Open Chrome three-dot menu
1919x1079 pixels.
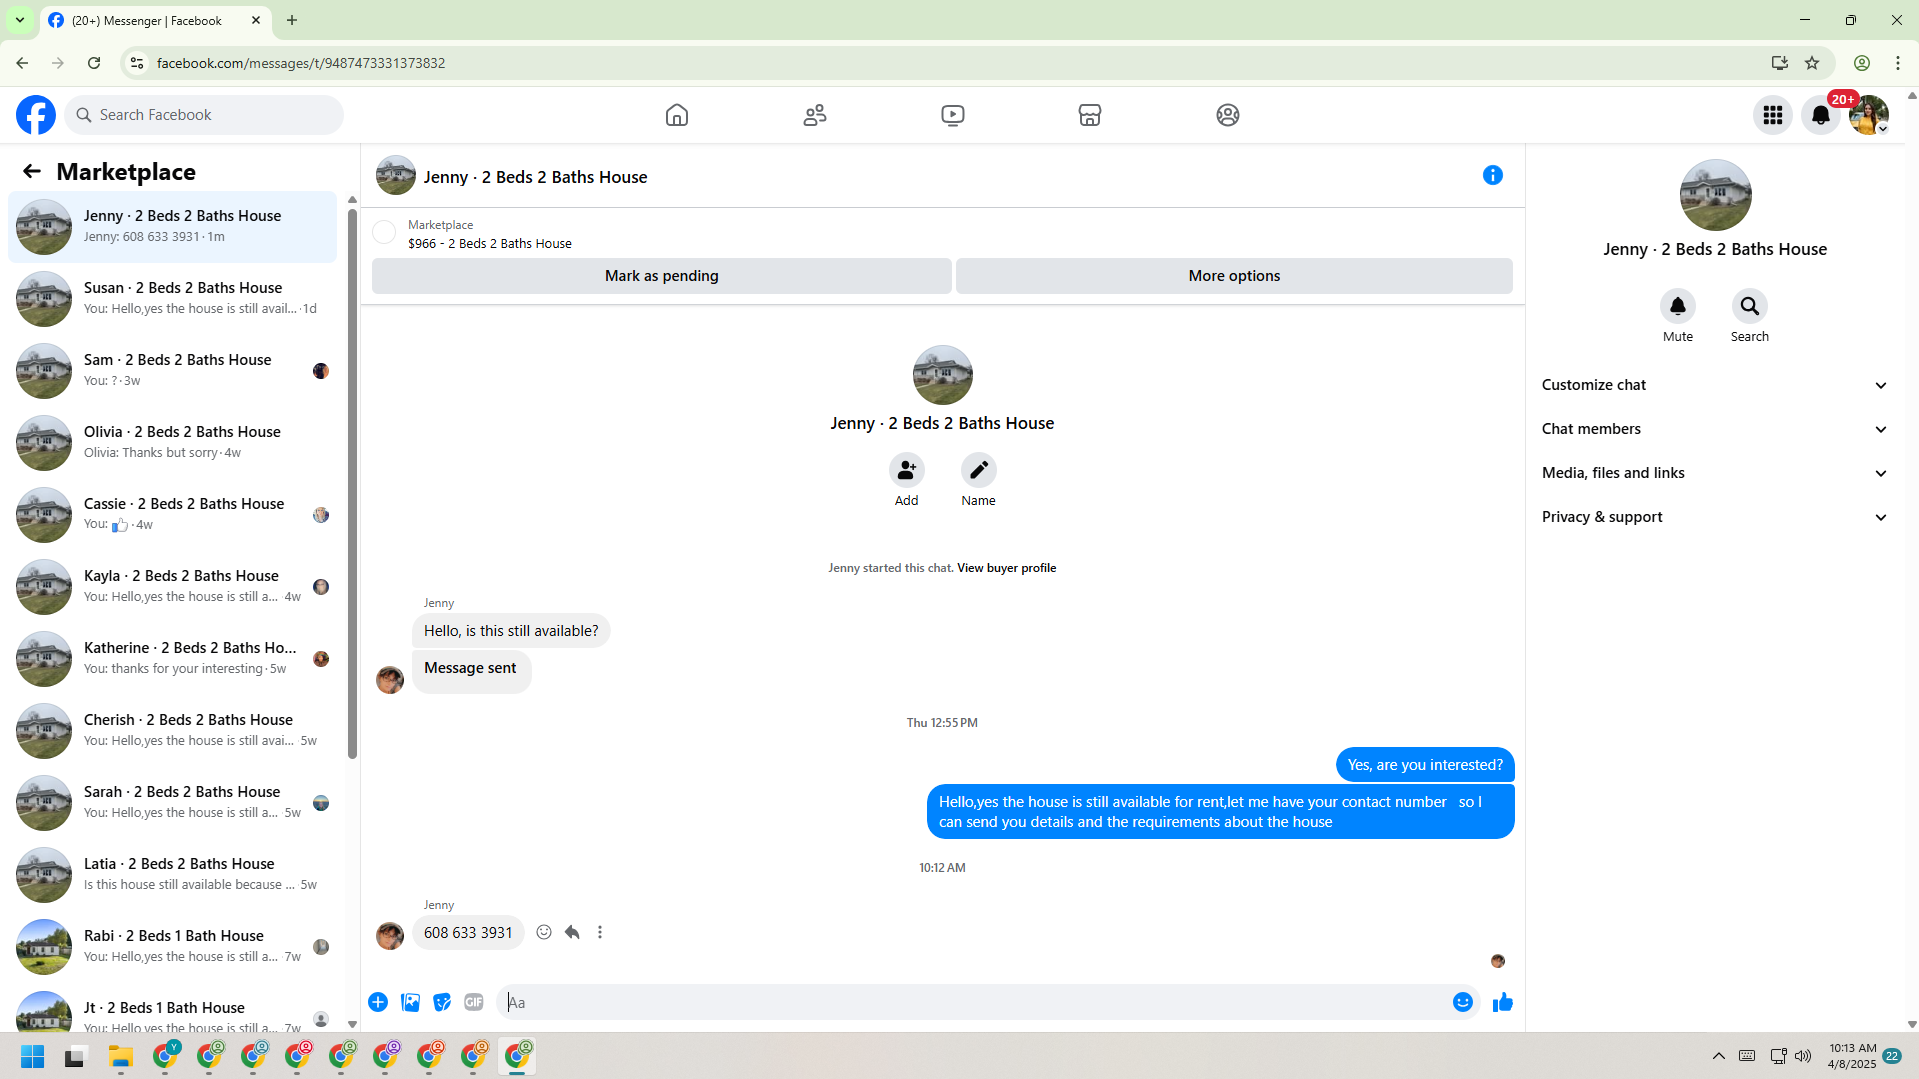pos(1898,63)
